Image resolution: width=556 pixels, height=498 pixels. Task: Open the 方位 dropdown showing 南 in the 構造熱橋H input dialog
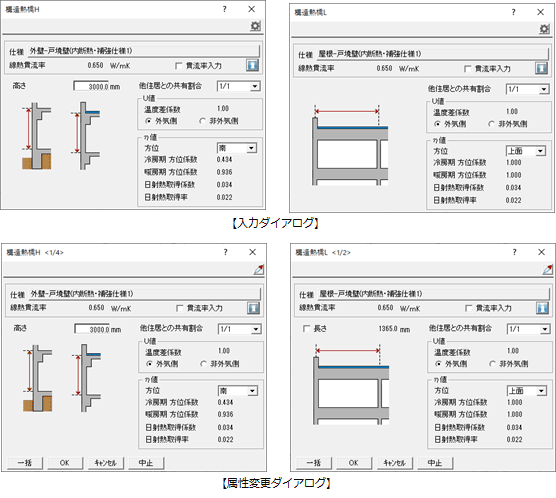pos(237,148)
